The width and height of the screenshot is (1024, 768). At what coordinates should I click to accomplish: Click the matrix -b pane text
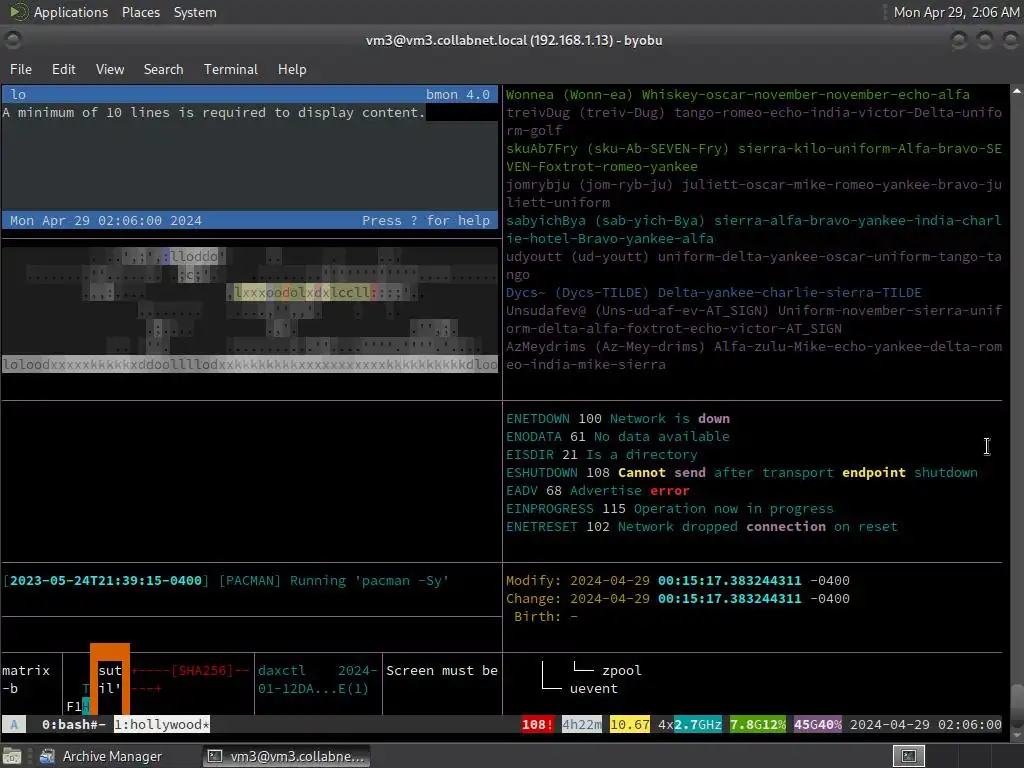point(26,679)
